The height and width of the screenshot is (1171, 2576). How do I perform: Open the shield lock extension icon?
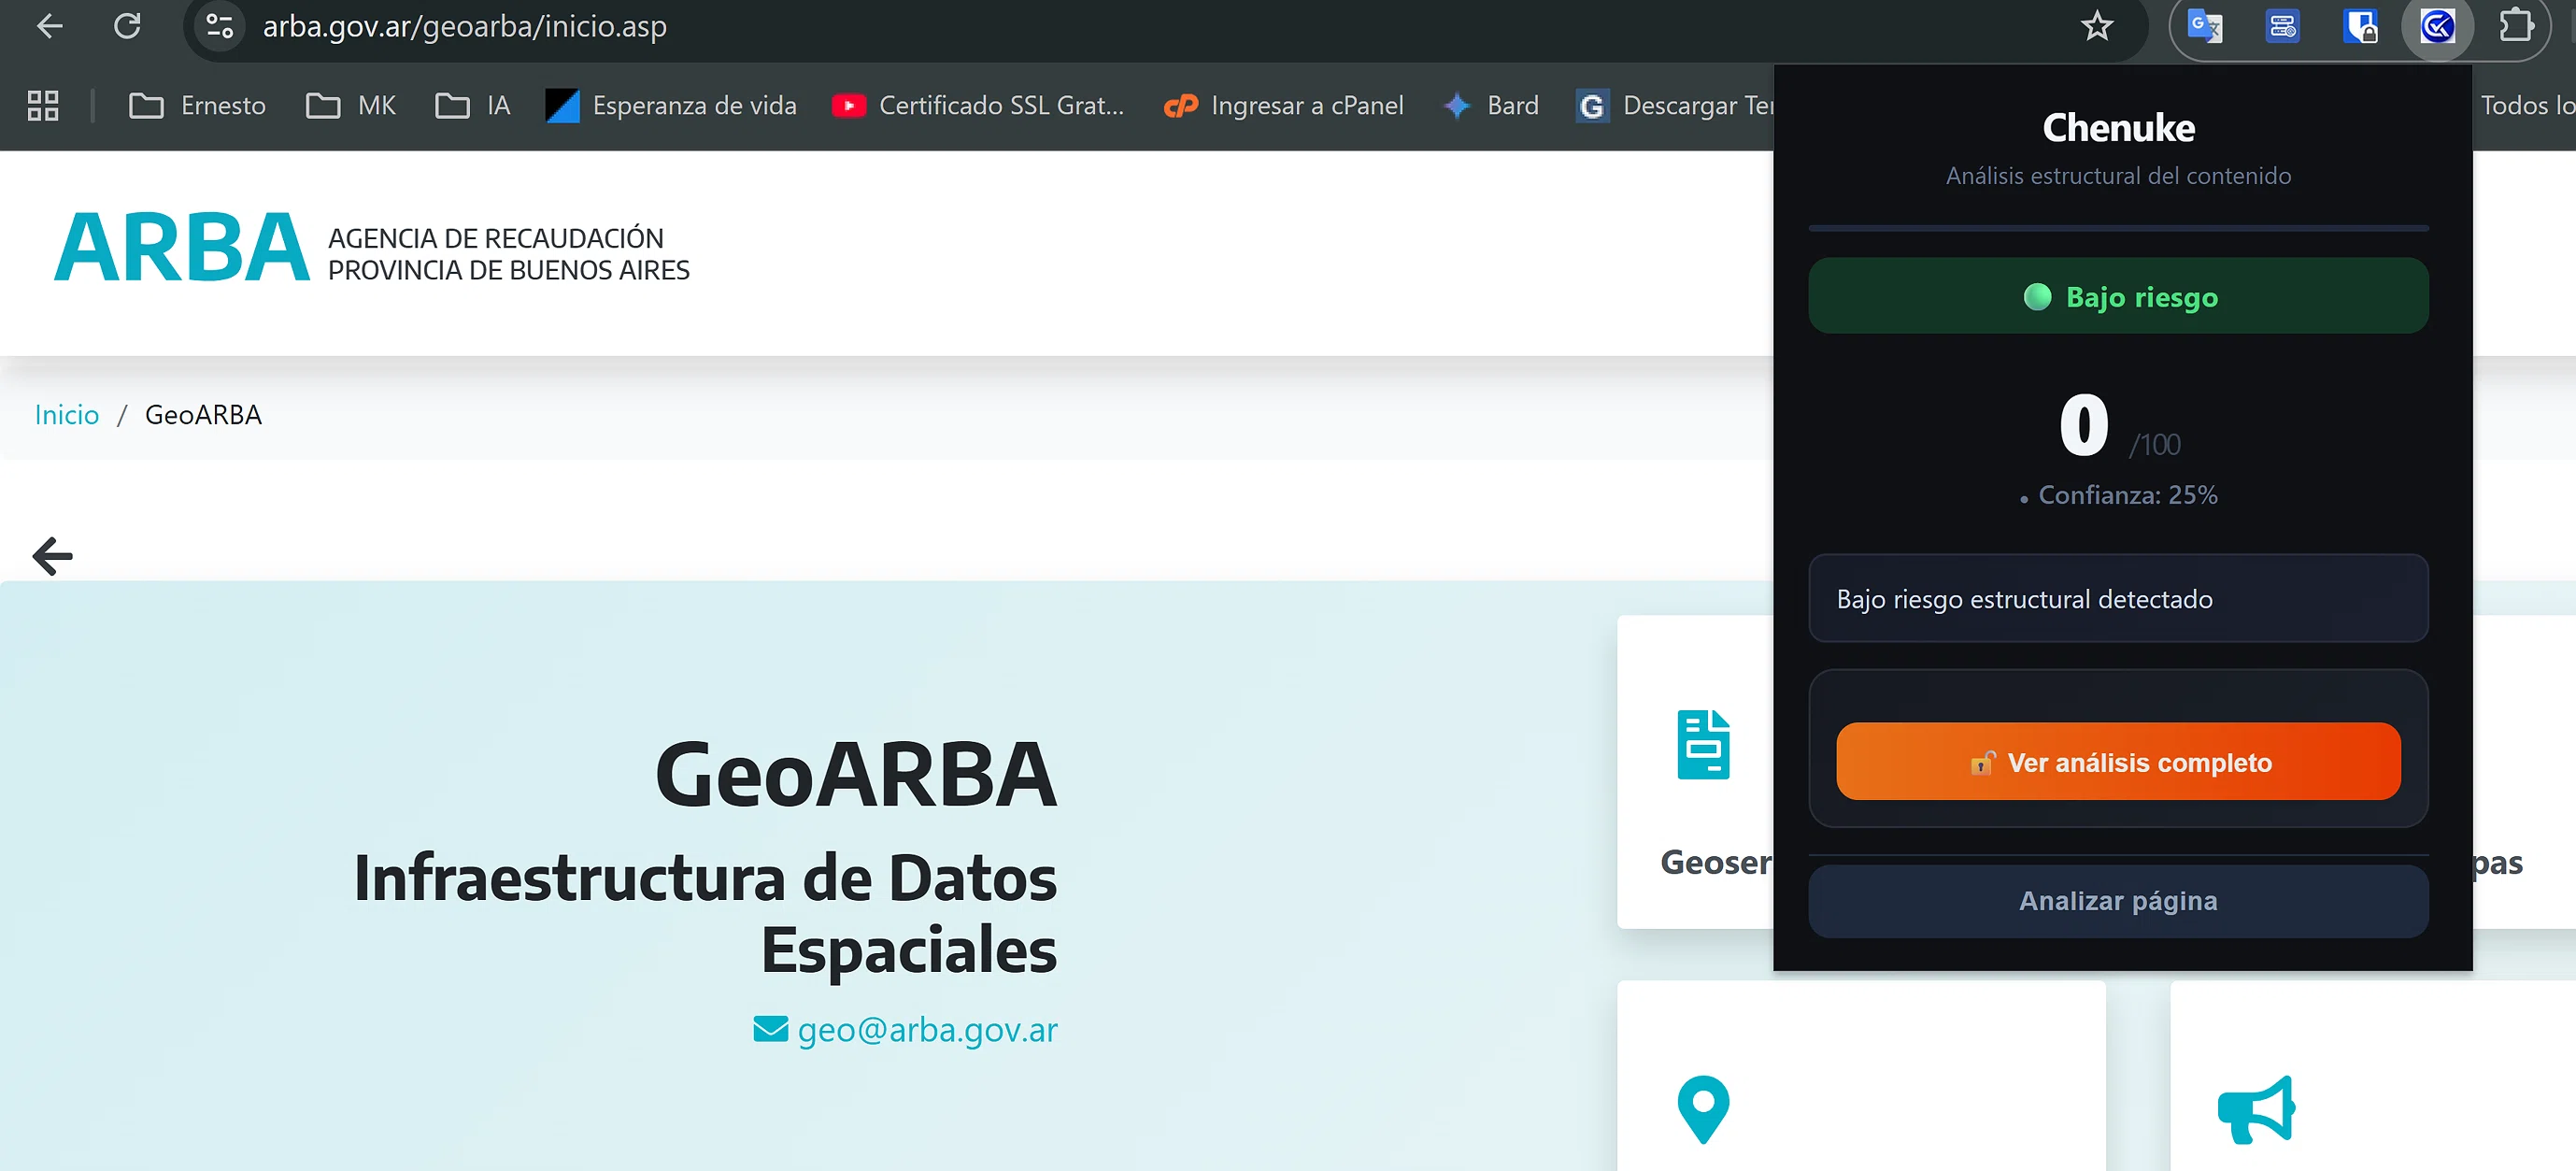pos(2360,26)
